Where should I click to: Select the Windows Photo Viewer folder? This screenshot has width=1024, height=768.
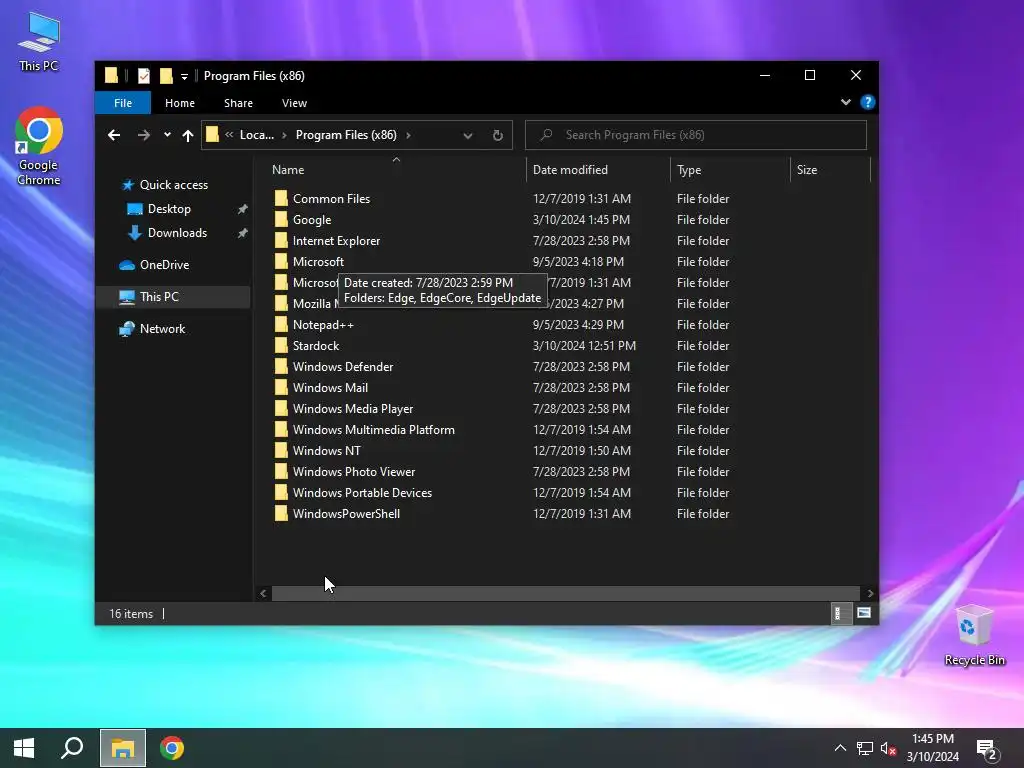point(354,472)
